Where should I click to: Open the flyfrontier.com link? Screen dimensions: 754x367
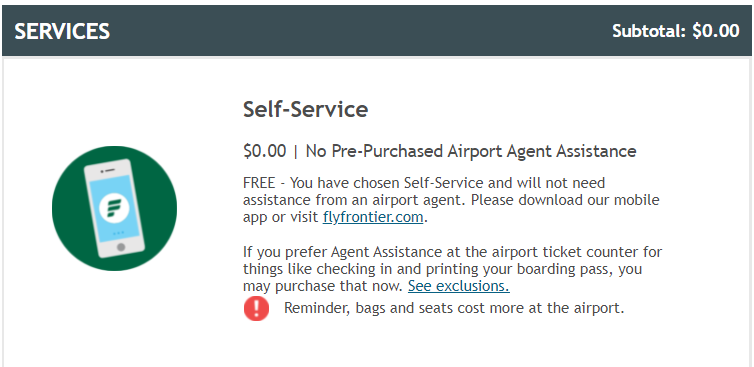coord(373,217)
